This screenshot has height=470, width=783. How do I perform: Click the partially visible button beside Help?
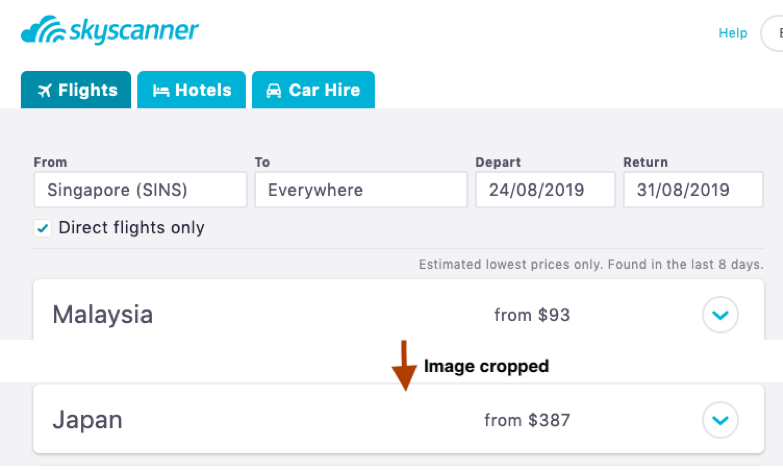[774, 33]
